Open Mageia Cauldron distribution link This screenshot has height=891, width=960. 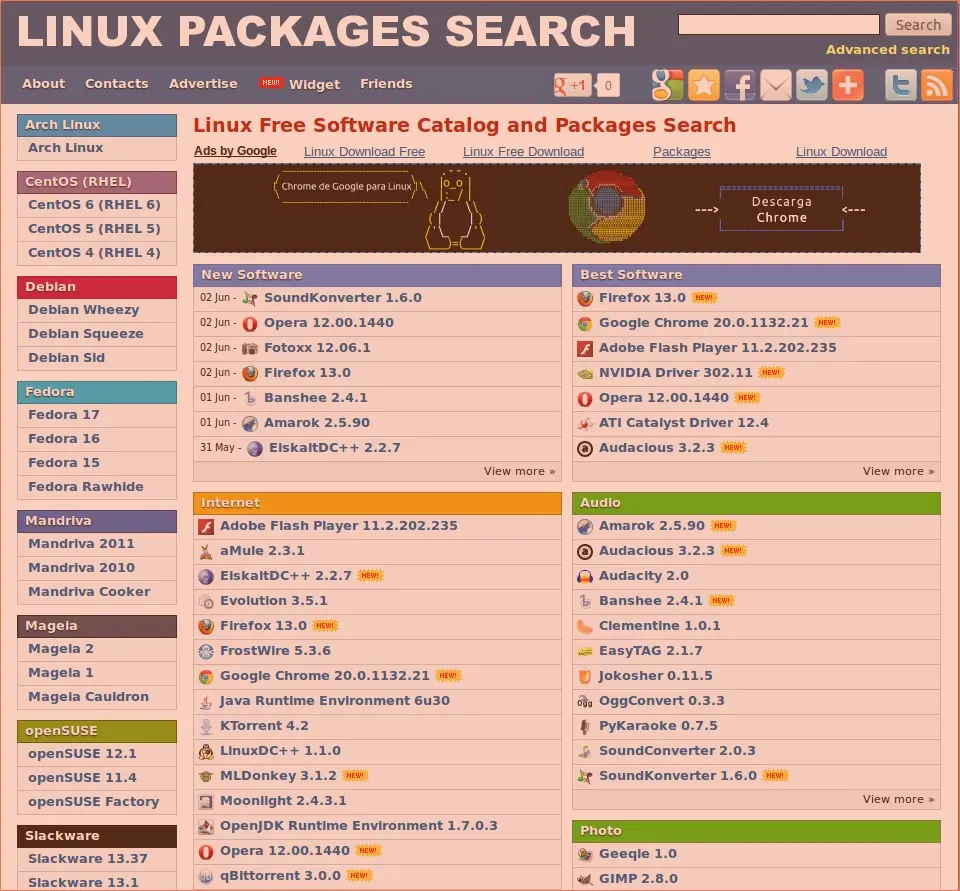[88, 697]
